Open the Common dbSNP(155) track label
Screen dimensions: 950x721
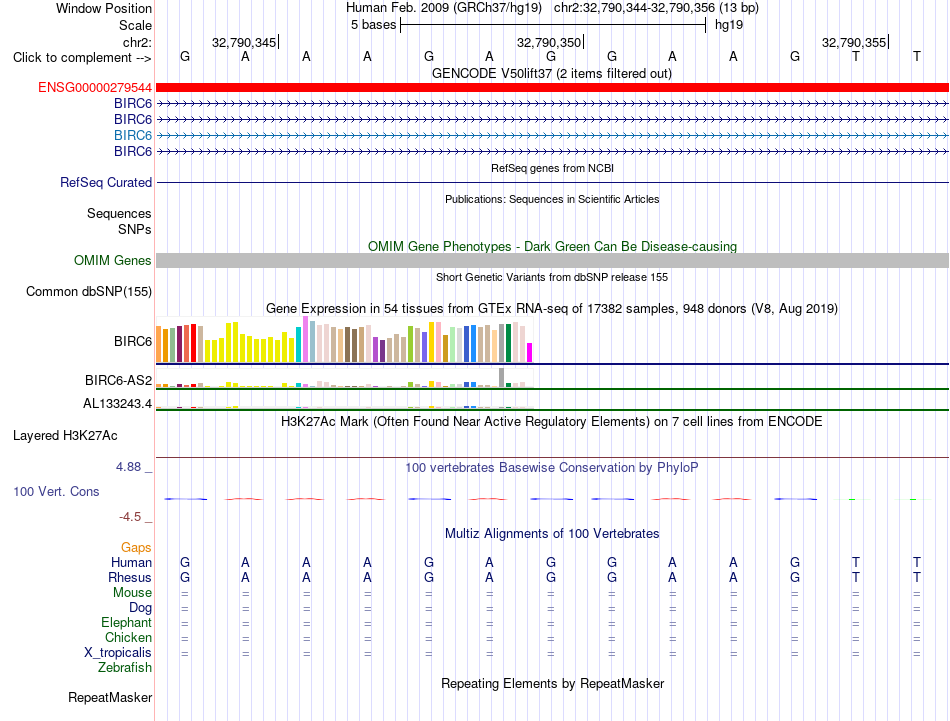[89, 291]
